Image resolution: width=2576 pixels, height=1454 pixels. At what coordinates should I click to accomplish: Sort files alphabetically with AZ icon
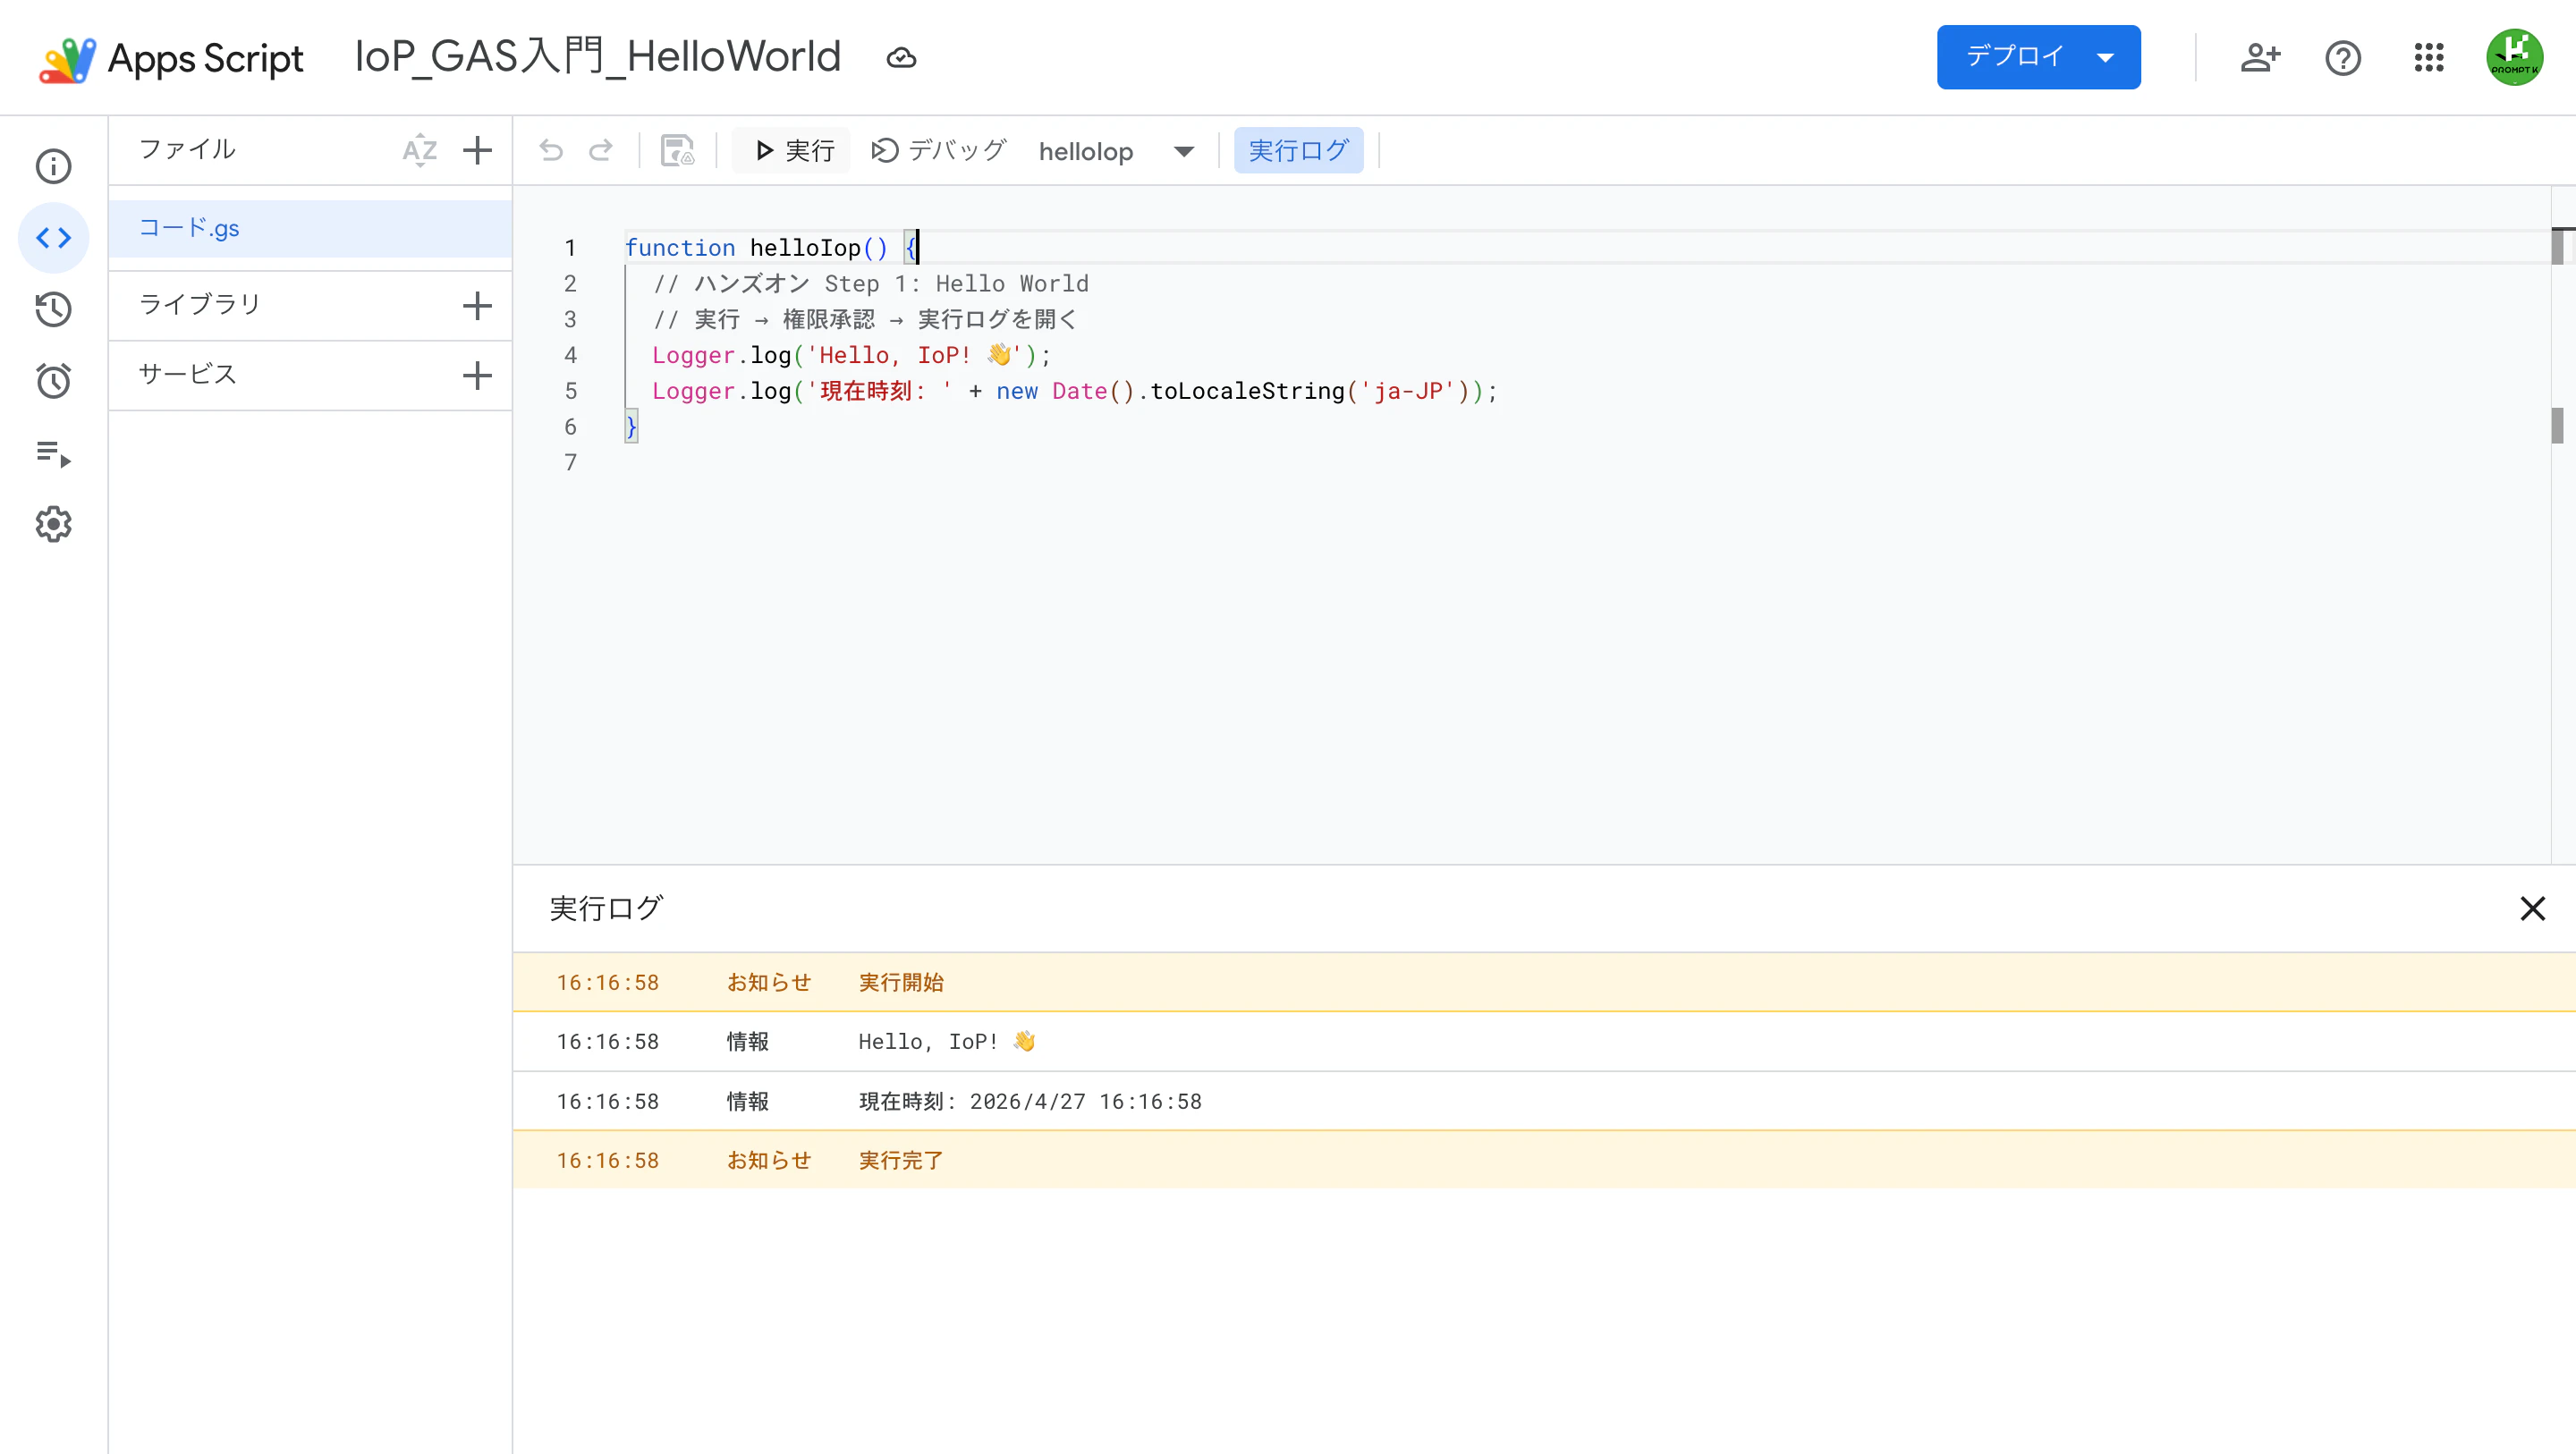420,150
